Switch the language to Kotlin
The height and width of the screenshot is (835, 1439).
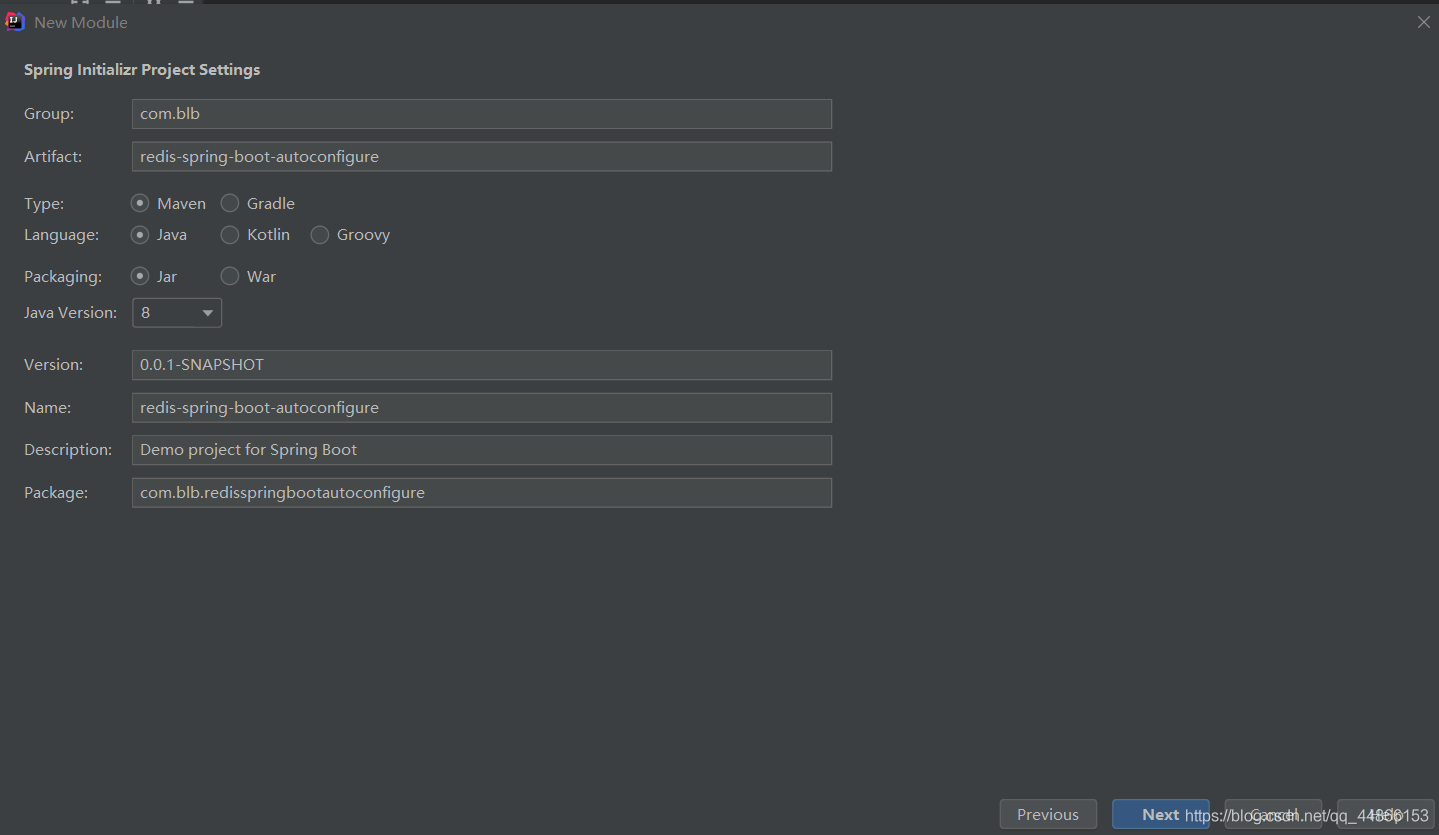tap(231, 235)
